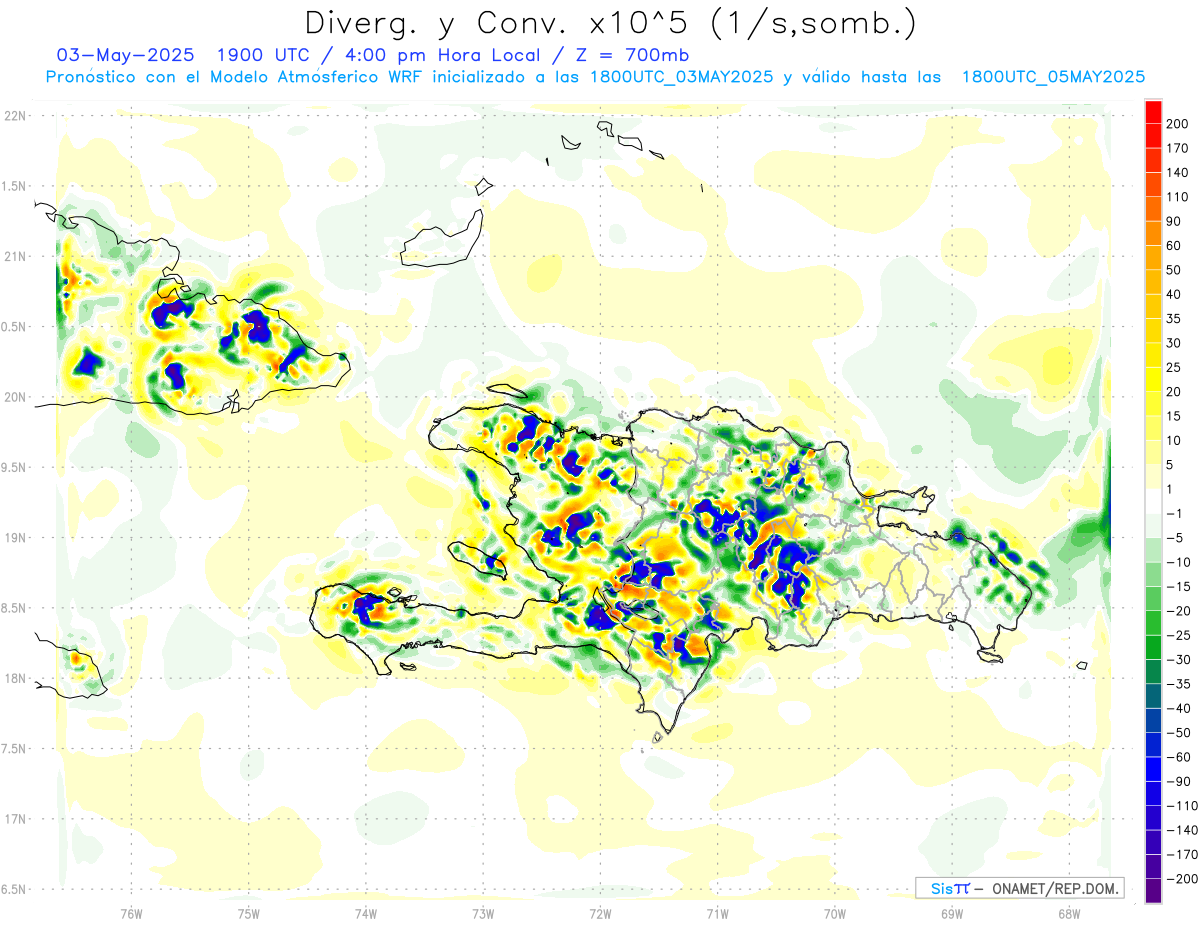Click the "7.5N" latitude axis label
Viewport: 1200px width, 927px height.
pos(15,748)
